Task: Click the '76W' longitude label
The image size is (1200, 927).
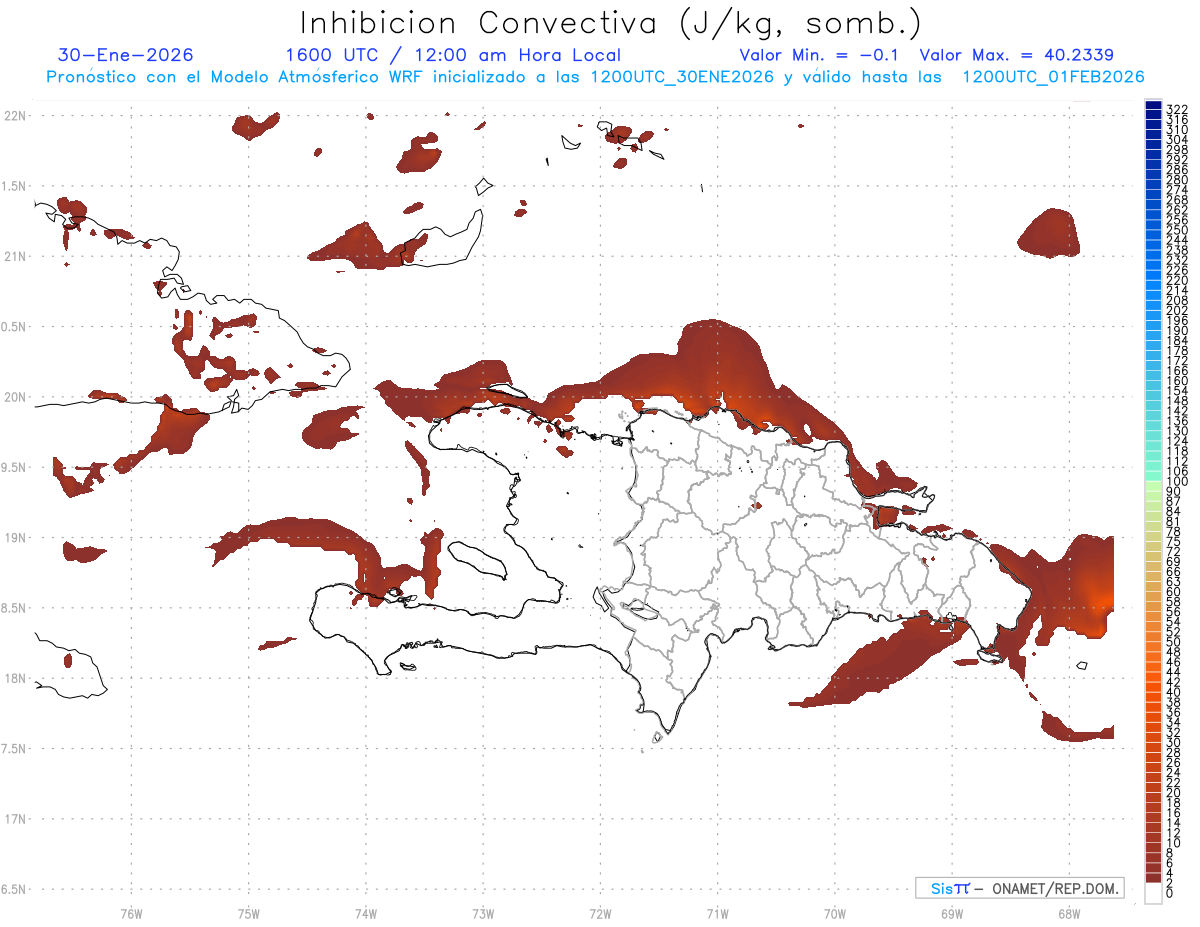Action: (131, 913)
